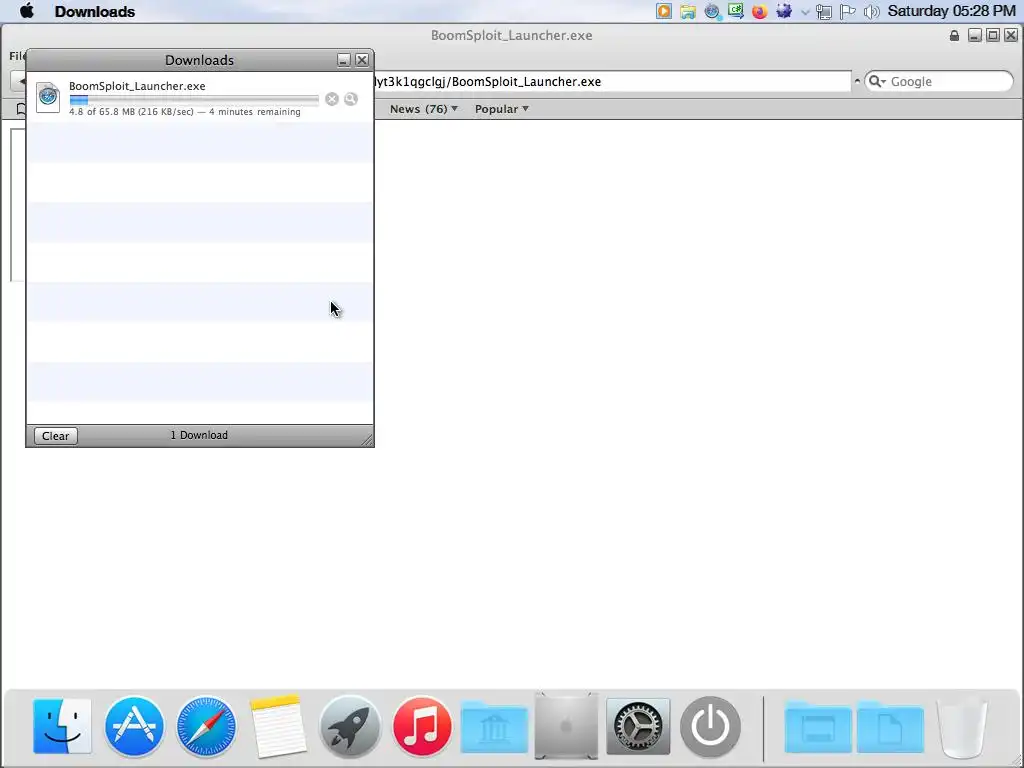Open Notes from the dock

click(278, 726)
